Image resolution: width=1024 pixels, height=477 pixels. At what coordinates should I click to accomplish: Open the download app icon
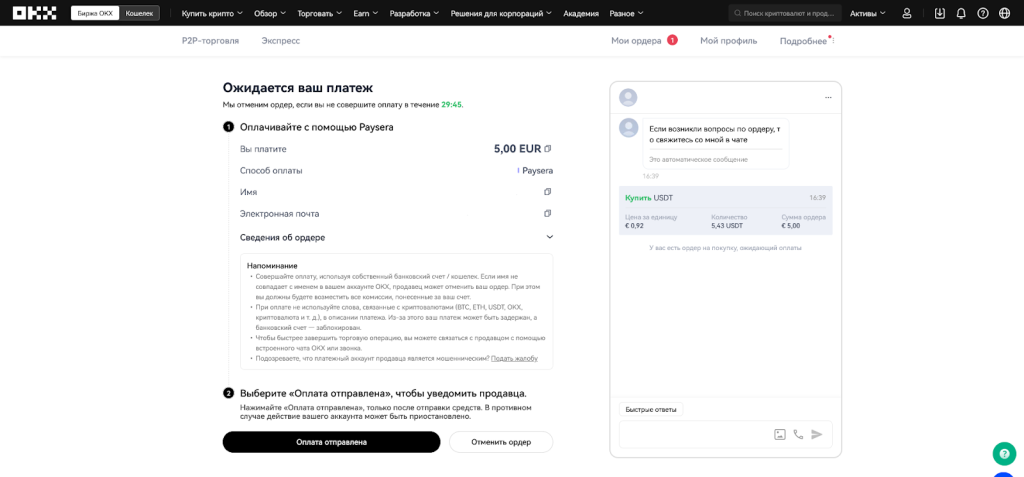tap(939, 13)
